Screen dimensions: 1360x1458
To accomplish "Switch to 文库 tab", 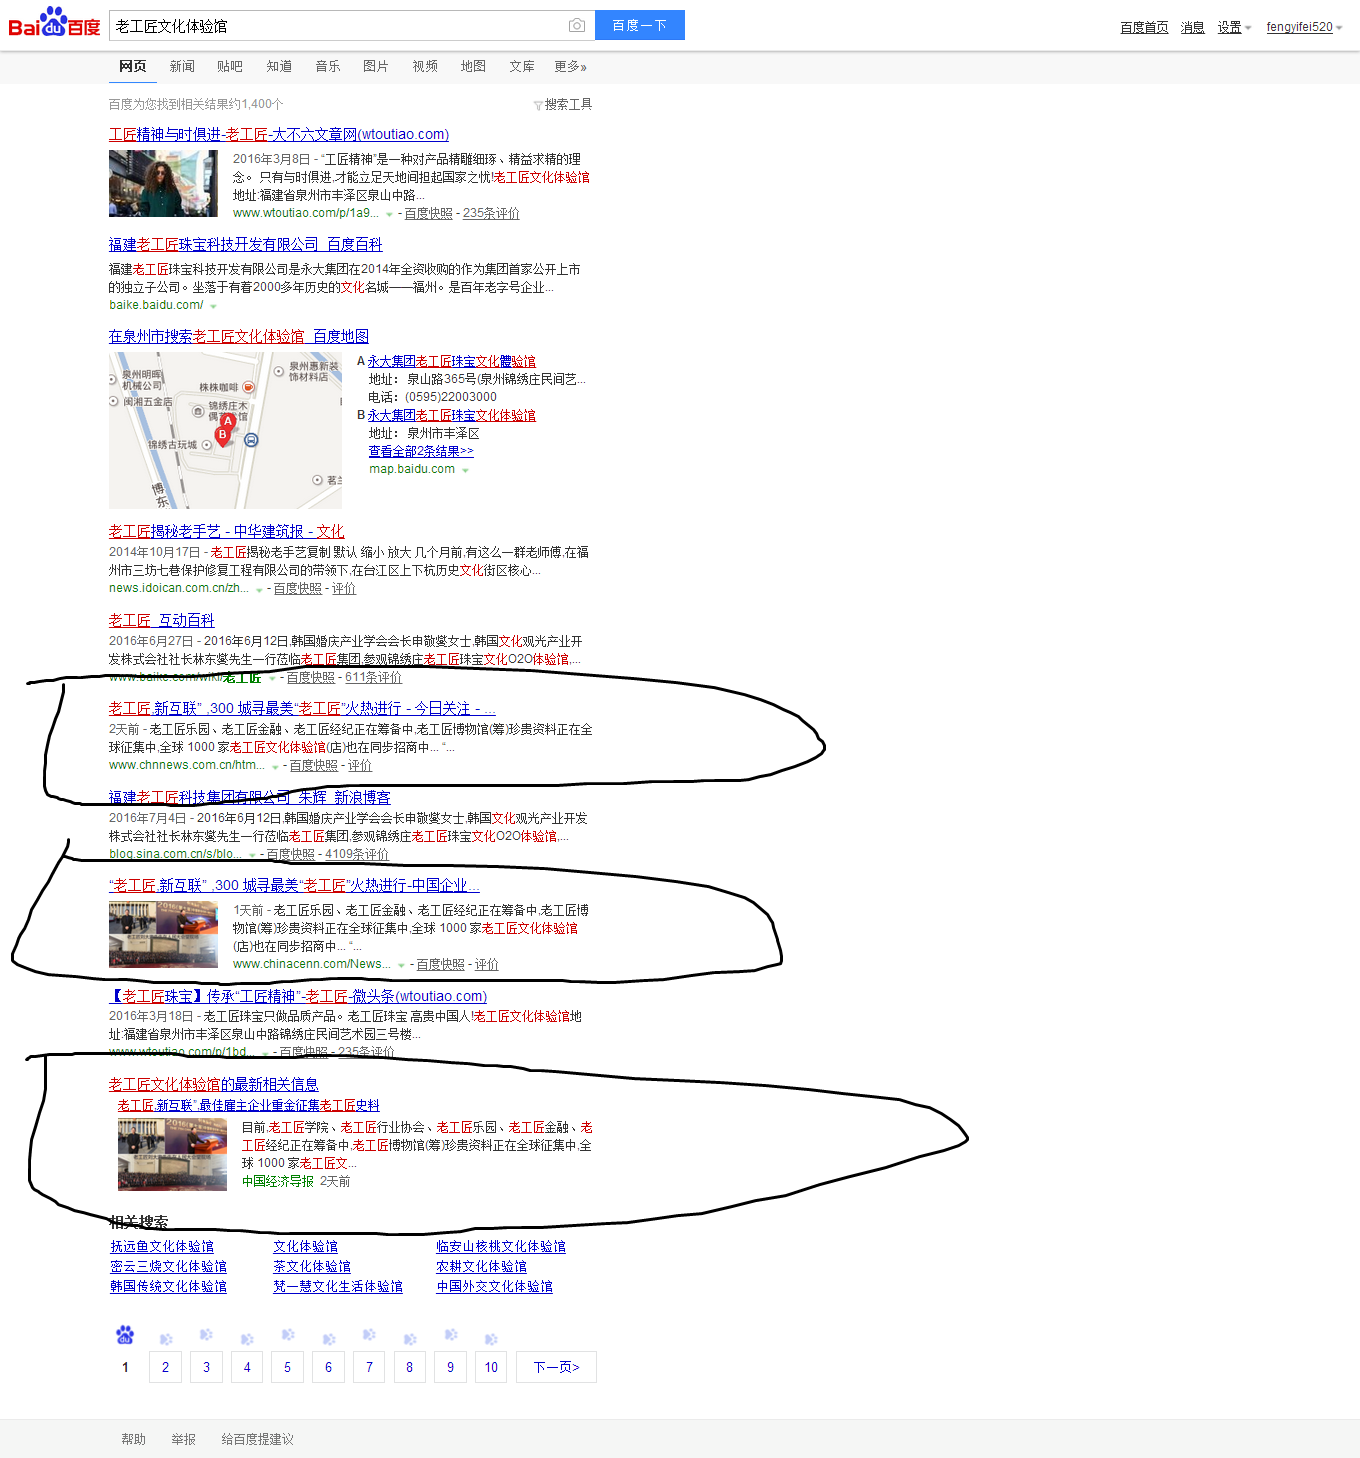I will (x=522, y=66).
